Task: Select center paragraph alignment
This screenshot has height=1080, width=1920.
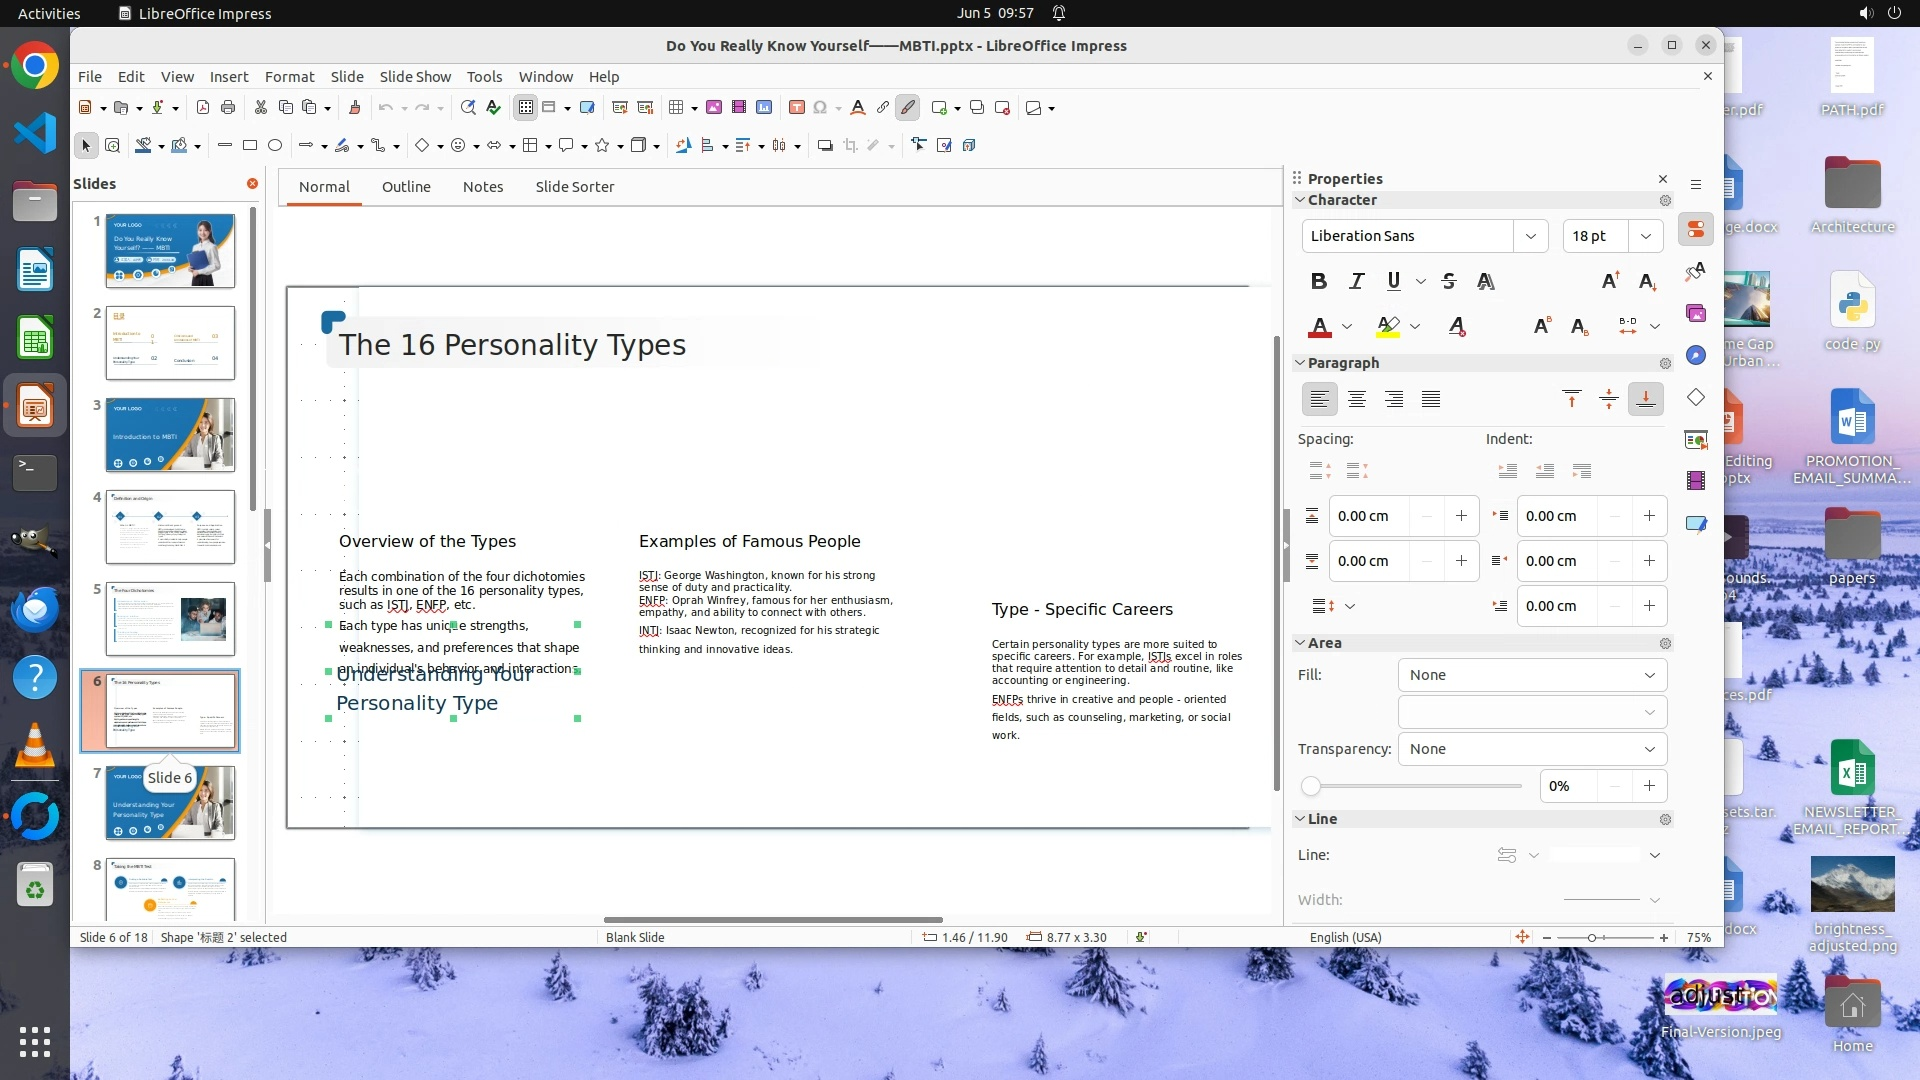Action: pos(1357,400)
